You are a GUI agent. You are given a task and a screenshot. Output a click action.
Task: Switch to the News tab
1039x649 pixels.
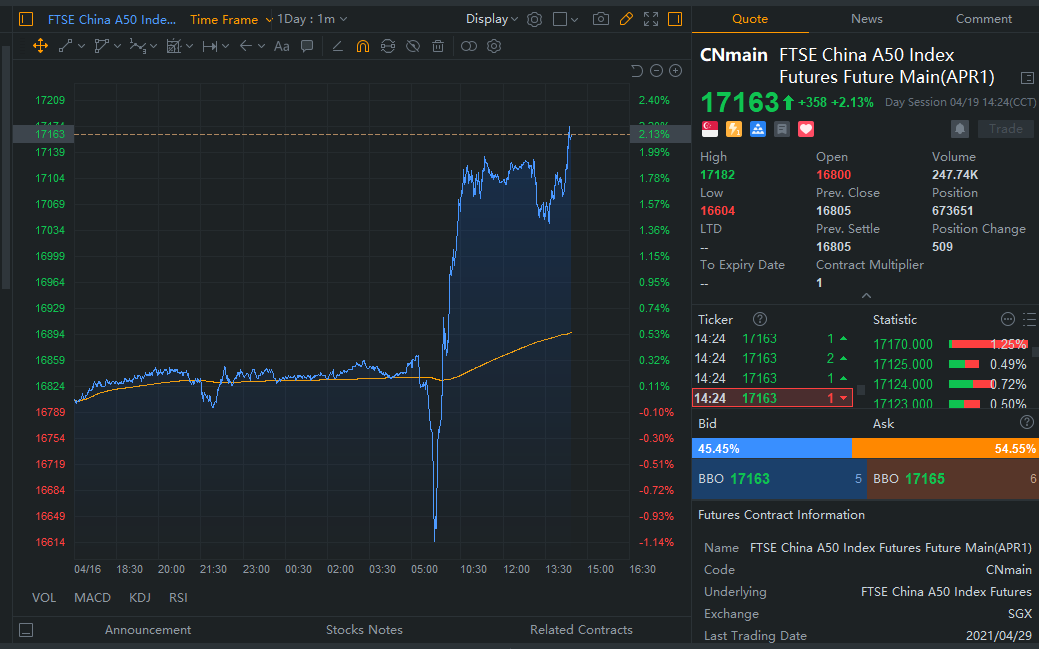click(x=866, y=18)
